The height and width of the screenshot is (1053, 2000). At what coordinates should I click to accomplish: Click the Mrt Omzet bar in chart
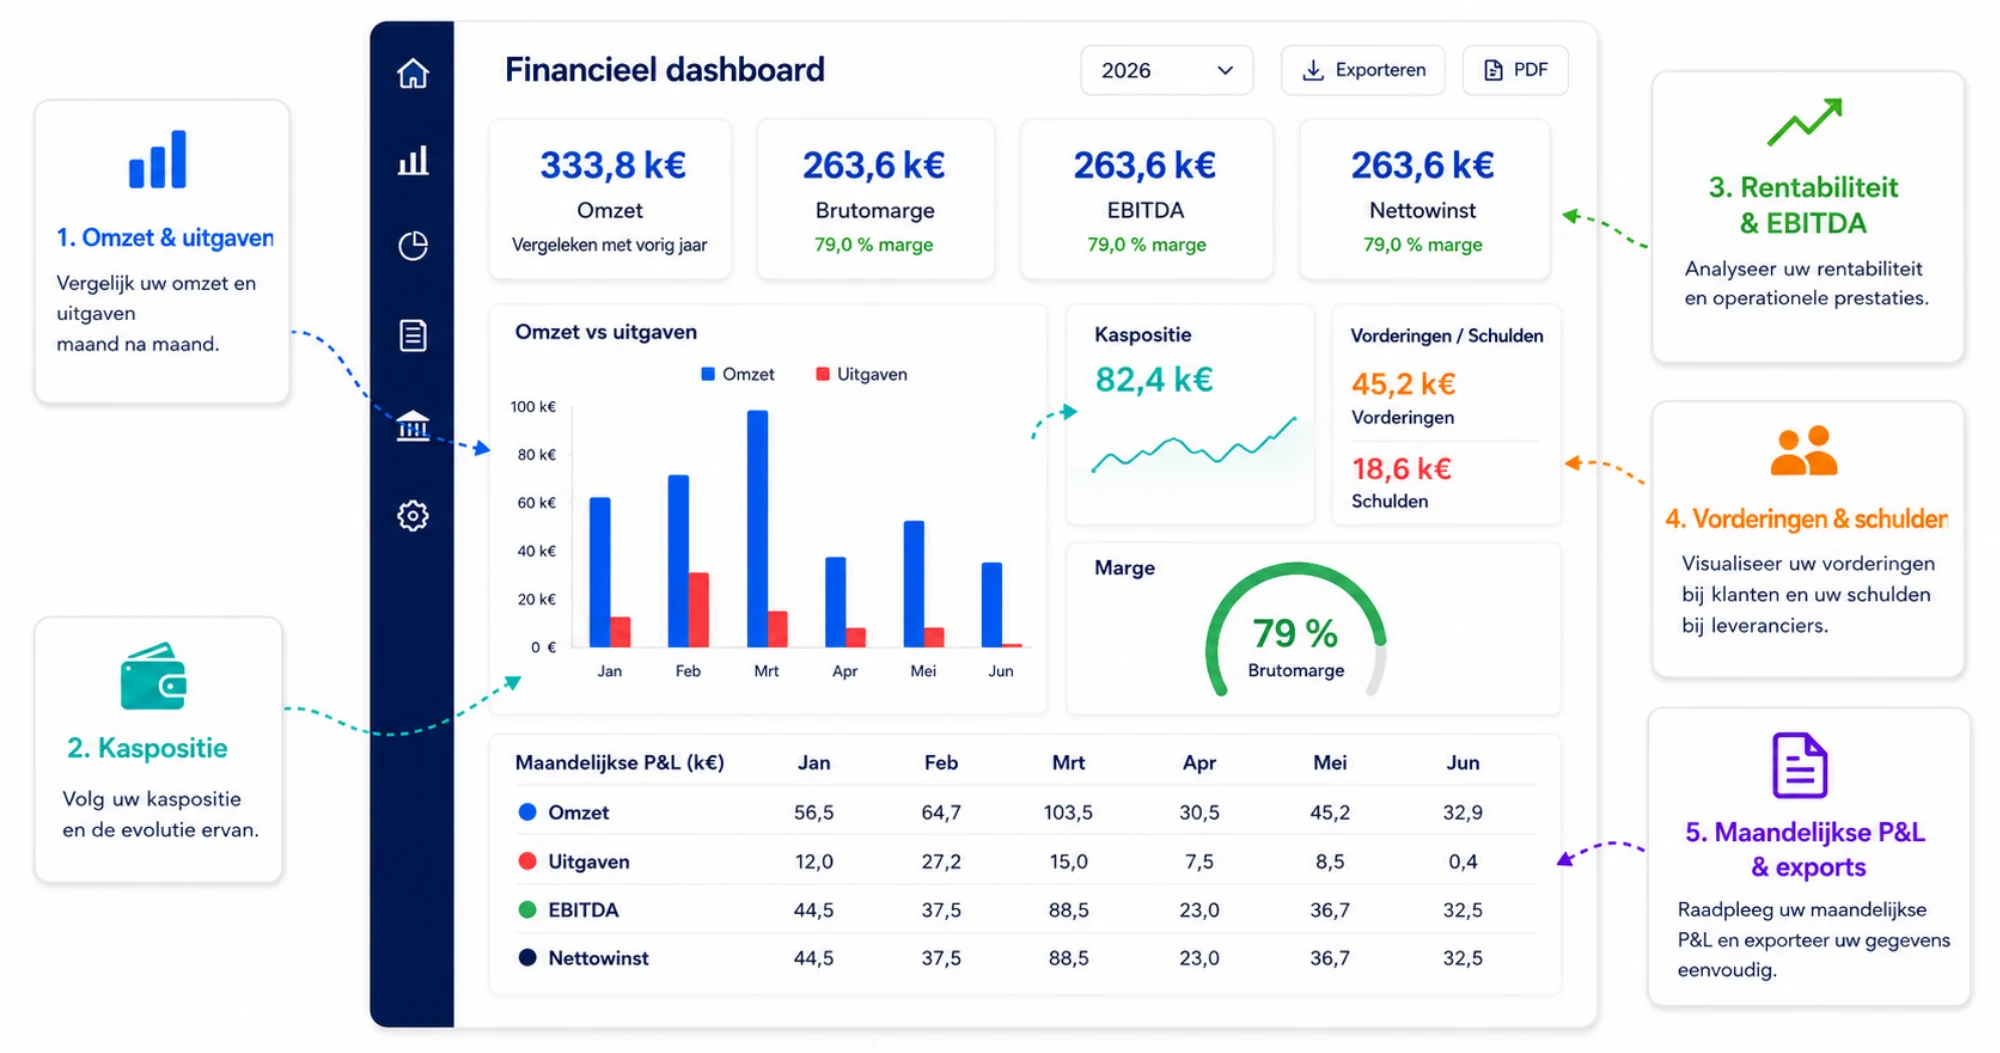[758, 528]
